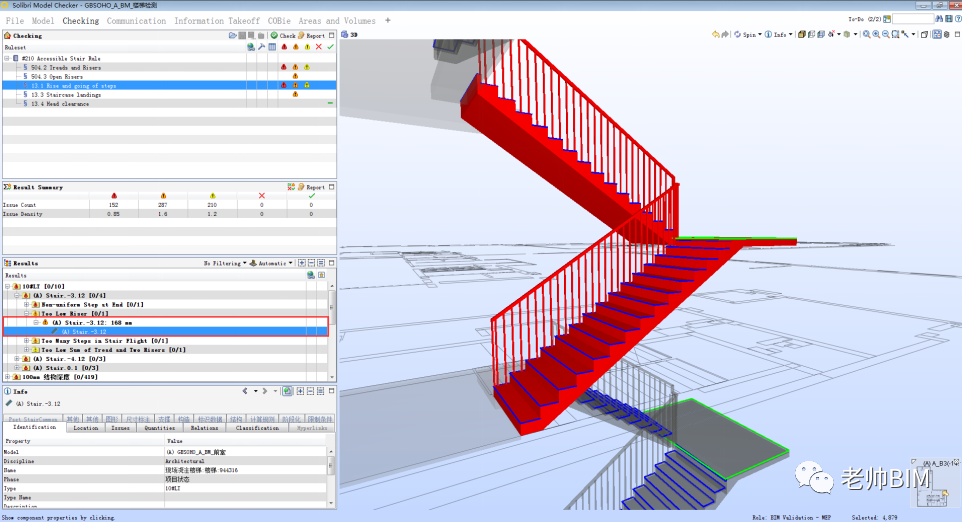Click the Zoom Out magnifier icon

tap(885, 34)
